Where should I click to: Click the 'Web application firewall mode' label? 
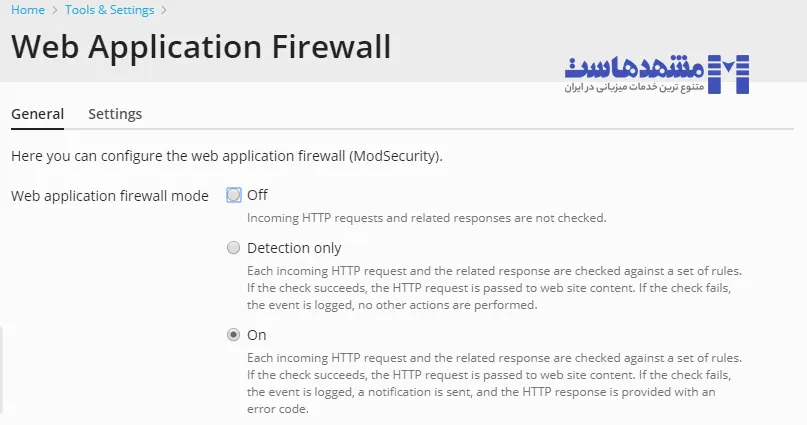[110, 196]
